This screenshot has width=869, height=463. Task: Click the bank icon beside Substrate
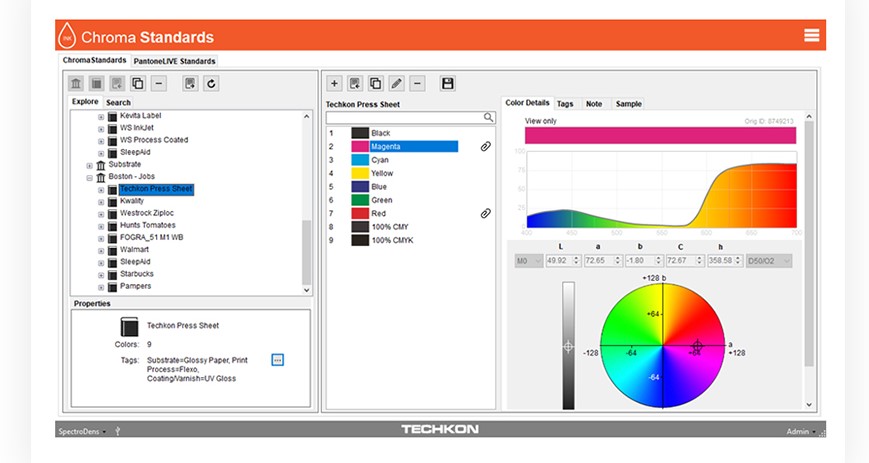coord(101,165)
